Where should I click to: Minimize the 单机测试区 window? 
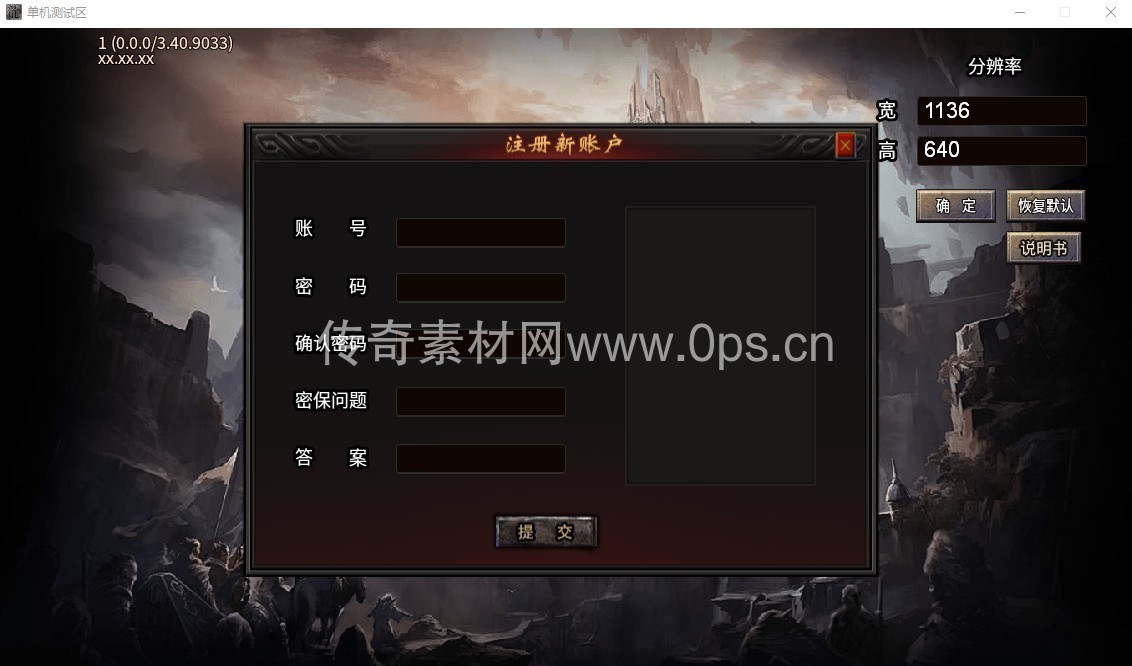pos(1020,12)
